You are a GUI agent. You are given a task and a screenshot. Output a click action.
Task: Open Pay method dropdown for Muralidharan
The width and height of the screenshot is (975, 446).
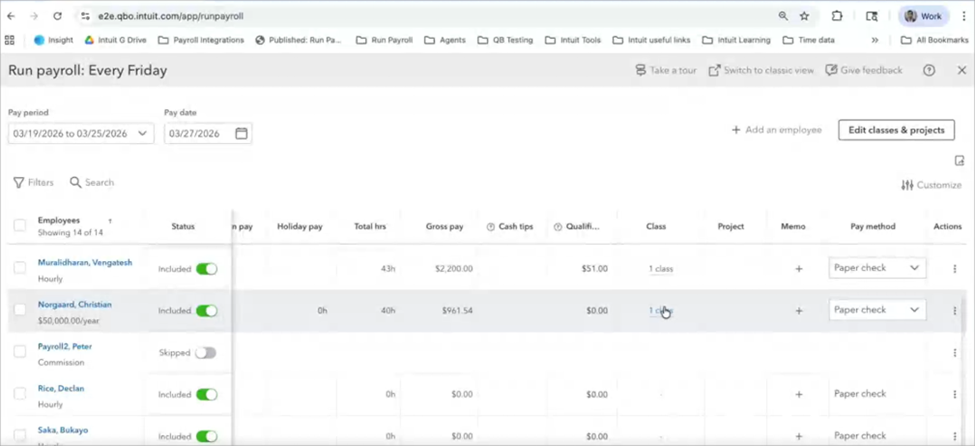click(x=877, y=268)
